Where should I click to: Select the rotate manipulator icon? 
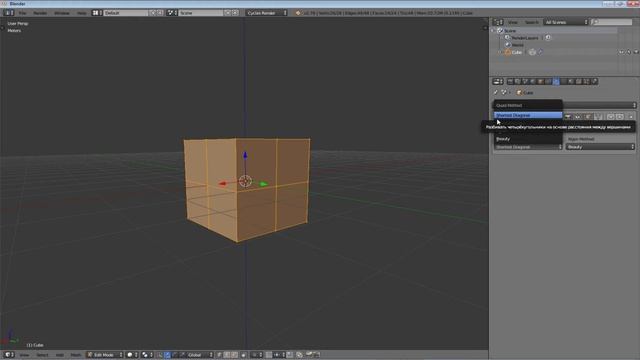point(175,355)
